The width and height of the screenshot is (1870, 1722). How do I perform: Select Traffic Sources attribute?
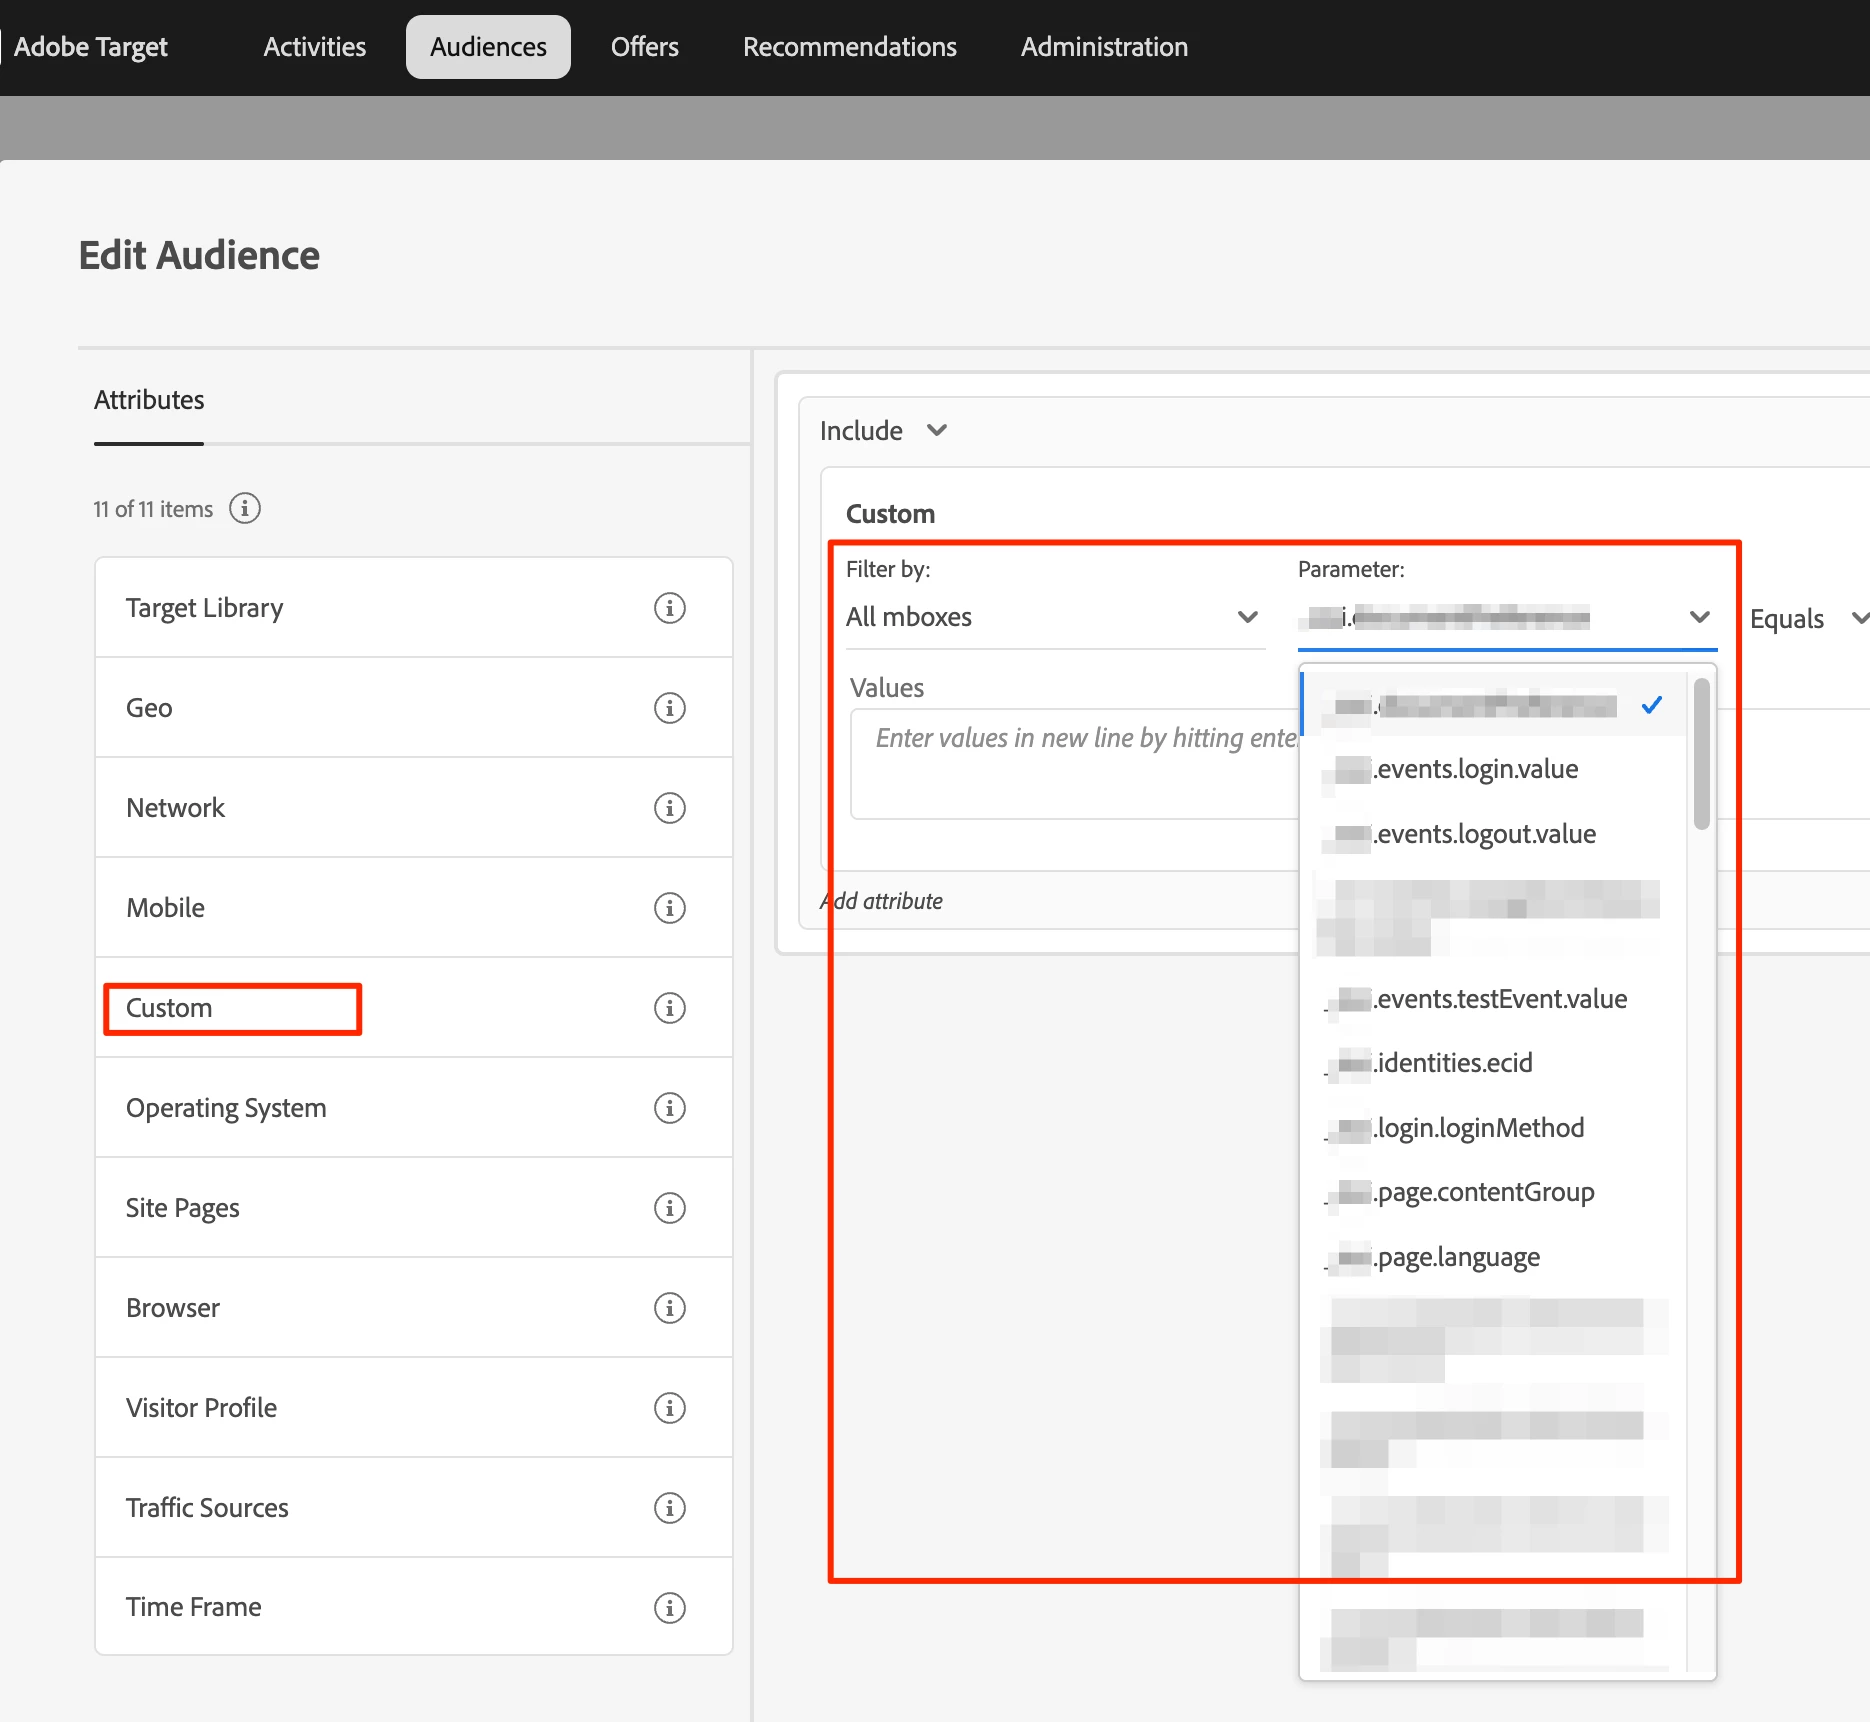coord(414,1508)
